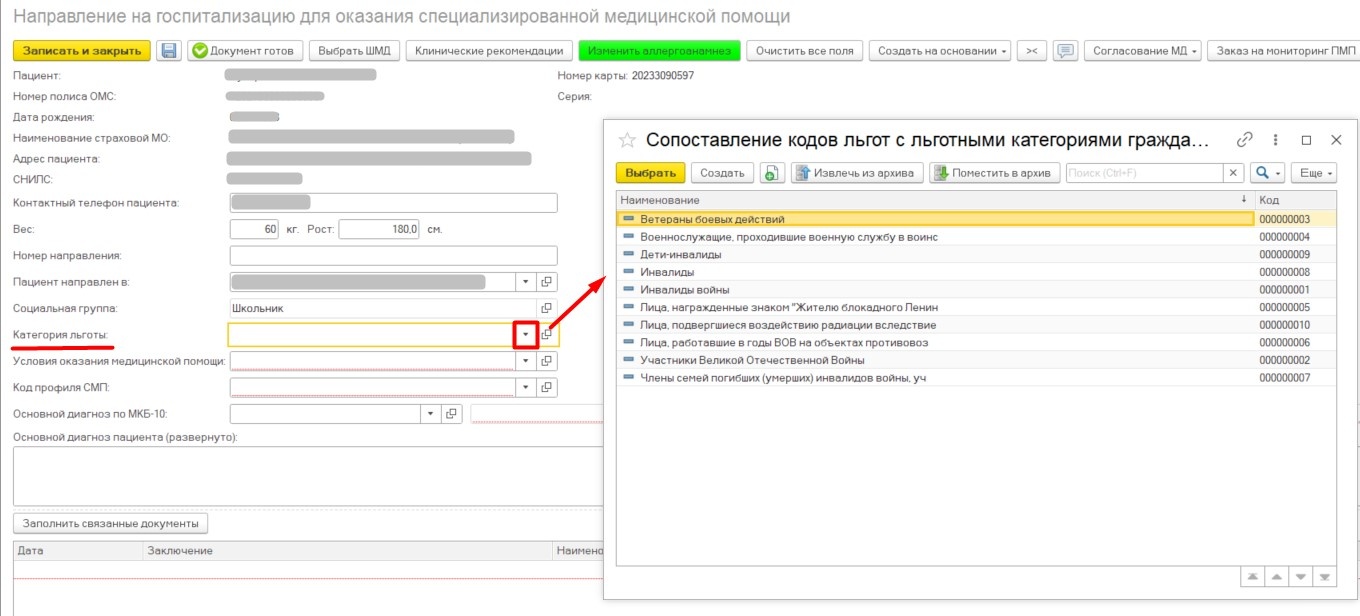Expand the Основной диагноз по МКБ-10 dropdown
Screen dimensions: 1360x616
point(430,413)
